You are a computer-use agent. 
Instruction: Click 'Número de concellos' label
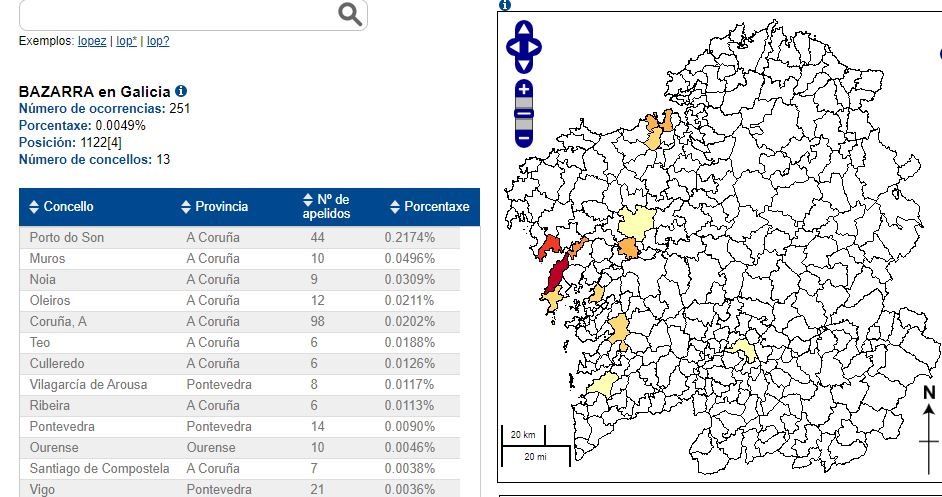pyautogui.click(x=85, y=160)
